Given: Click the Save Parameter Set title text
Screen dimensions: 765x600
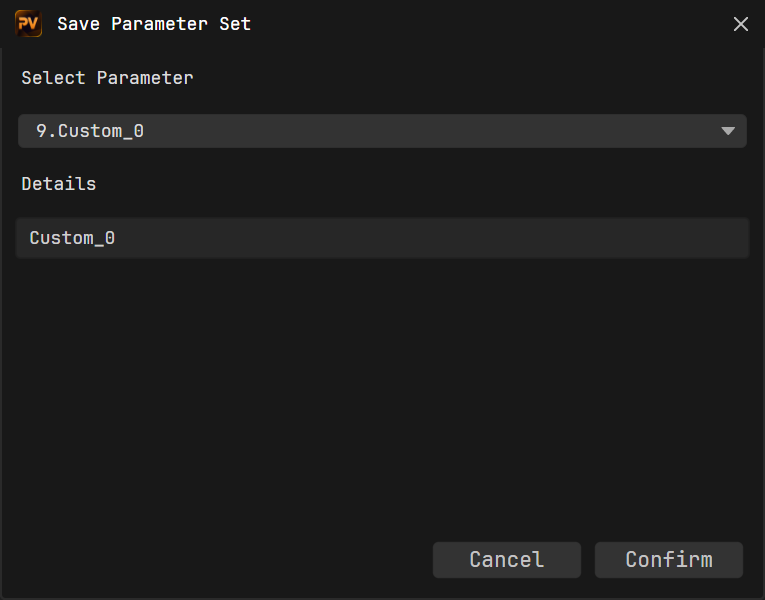Looking at the screenshot, I should (x=154, y=24).
